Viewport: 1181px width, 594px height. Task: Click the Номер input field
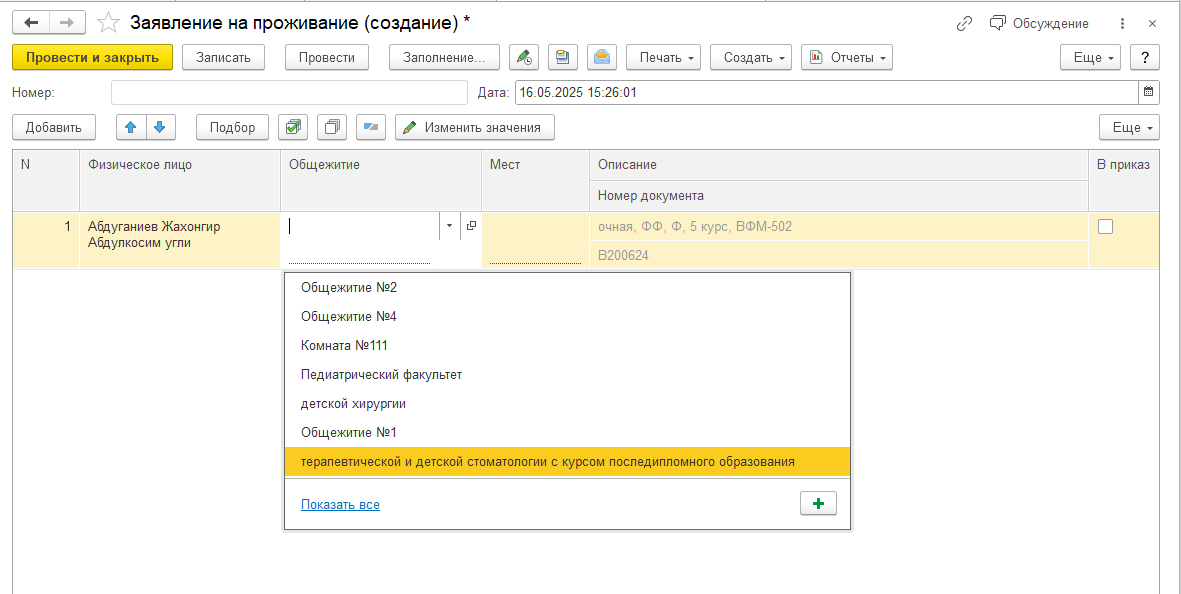point(289,93)
